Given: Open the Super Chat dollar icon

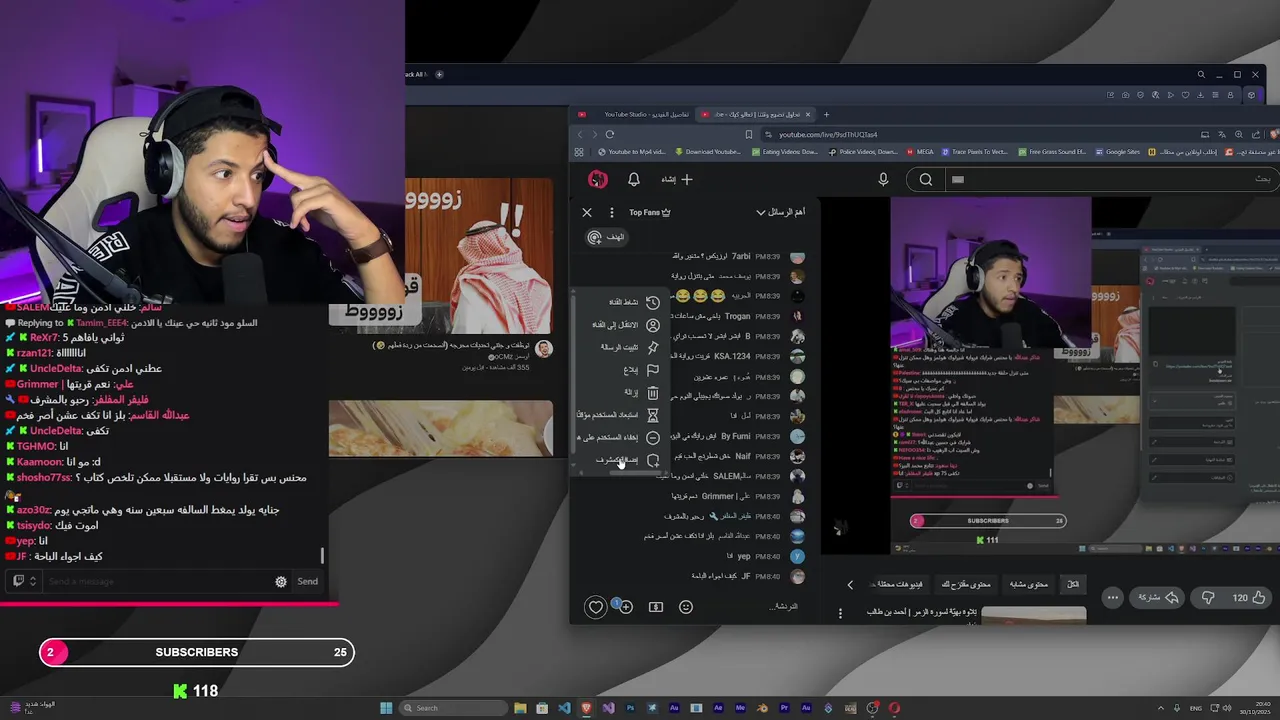Looking at the screenshot, I should pos(656,607).
